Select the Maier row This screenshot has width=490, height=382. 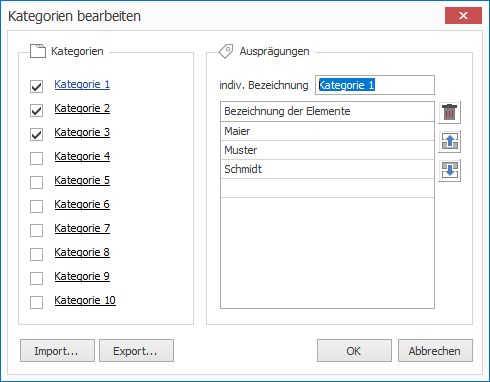point(327,131)
